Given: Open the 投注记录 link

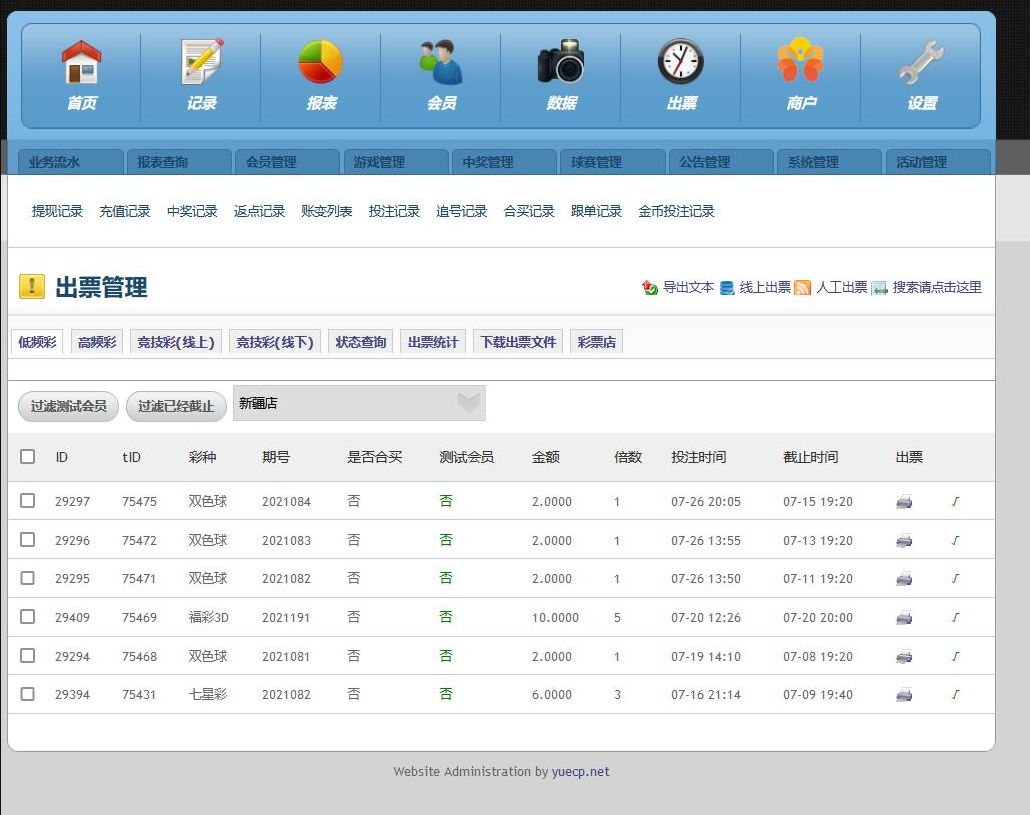Looking at the screenshot, I should pos(394,211).
